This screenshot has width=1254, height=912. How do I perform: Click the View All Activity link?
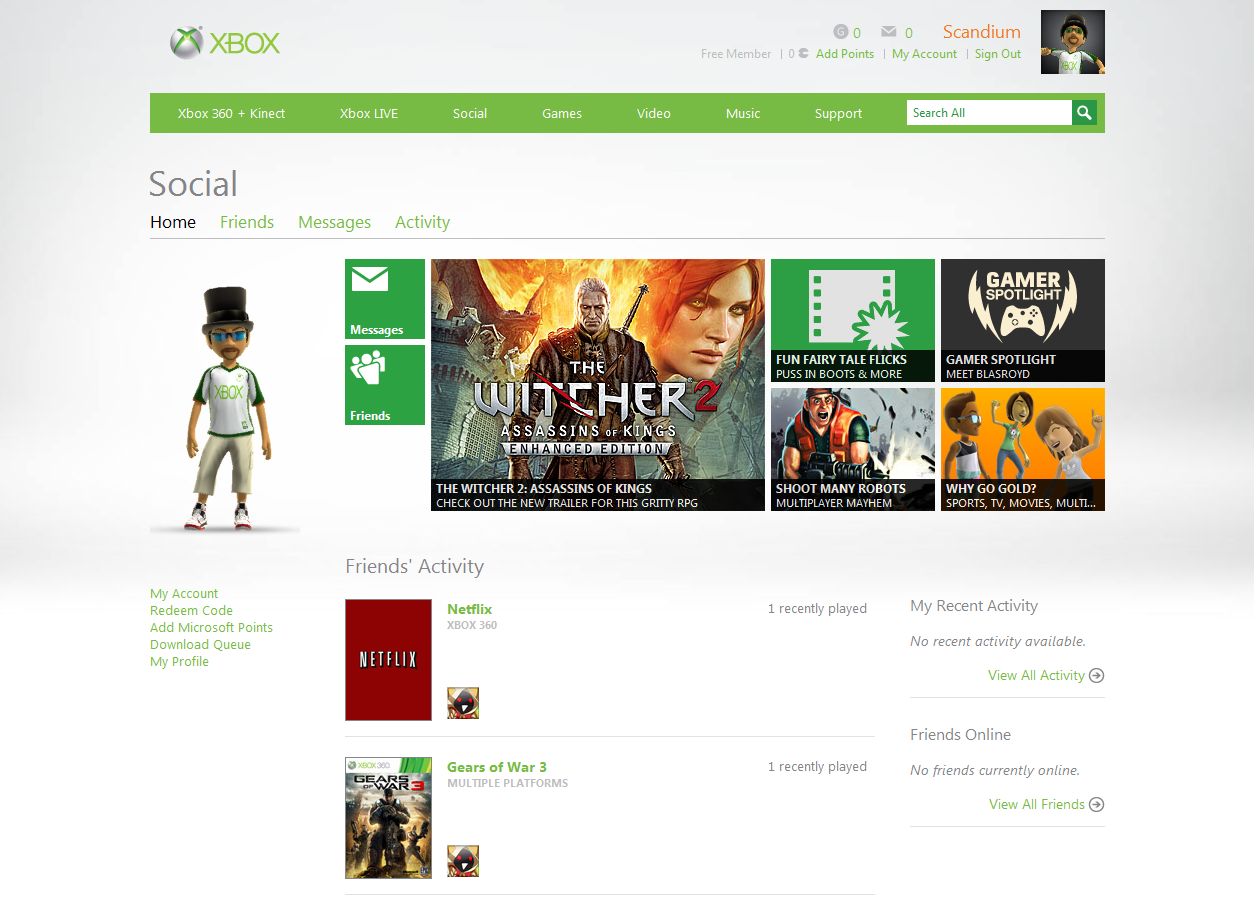1036,675
